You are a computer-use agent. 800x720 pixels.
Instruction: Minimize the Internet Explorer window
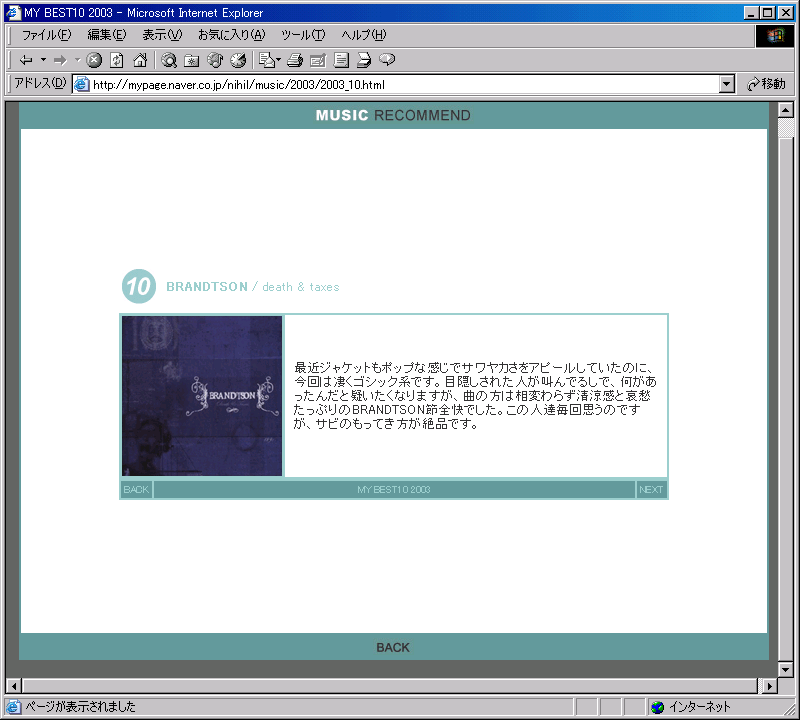(751, 13)
